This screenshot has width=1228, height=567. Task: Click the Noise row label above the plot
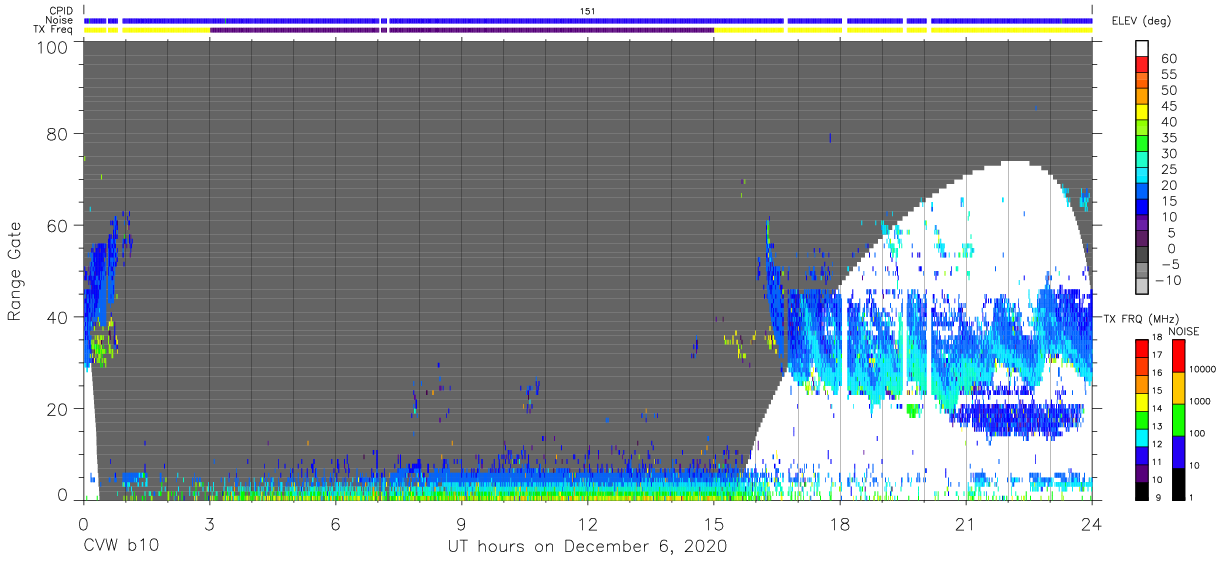point(59,20)
